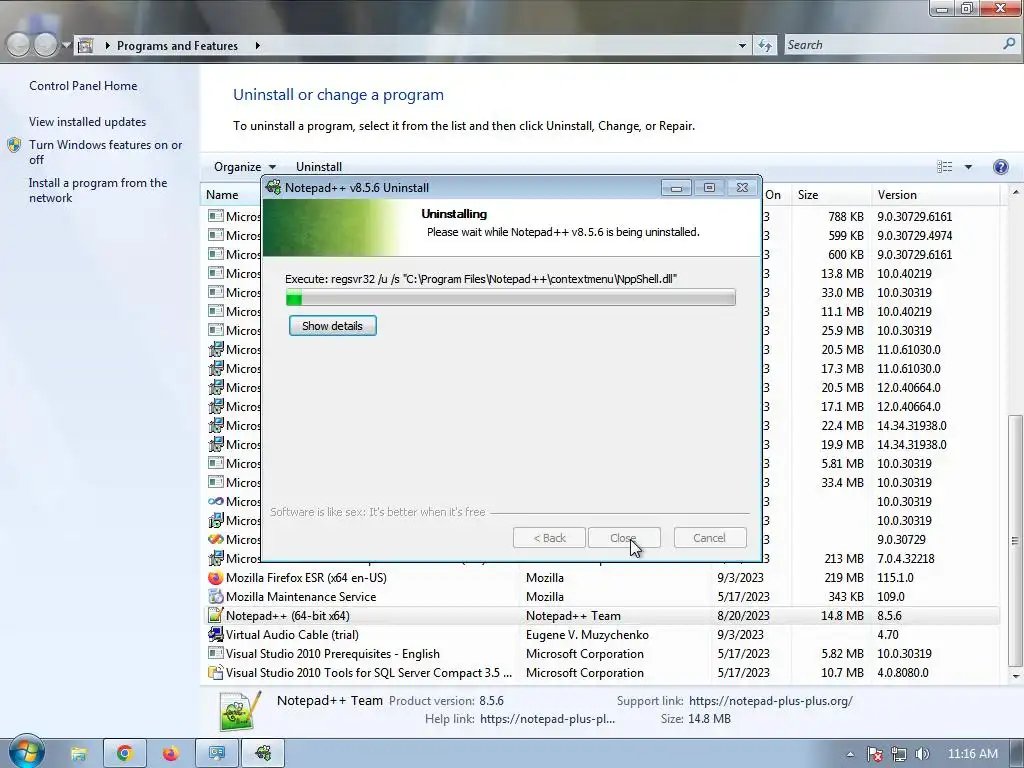Click the shield icon for Windows features
Screen dimensions: 1024x768
pyautogui.click(x=14, y=145)
